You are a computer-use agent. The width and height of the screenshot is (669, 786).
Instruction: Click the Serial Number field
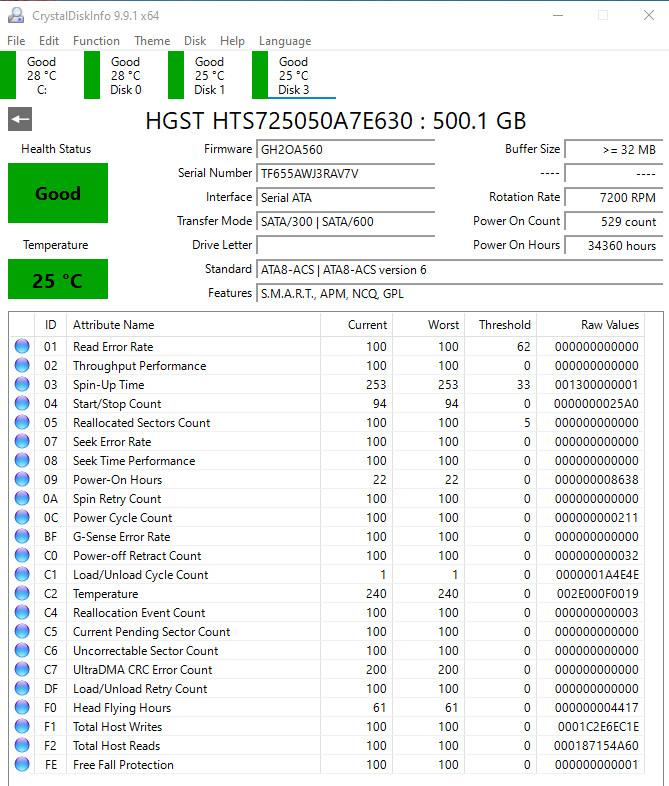point(345,173)
